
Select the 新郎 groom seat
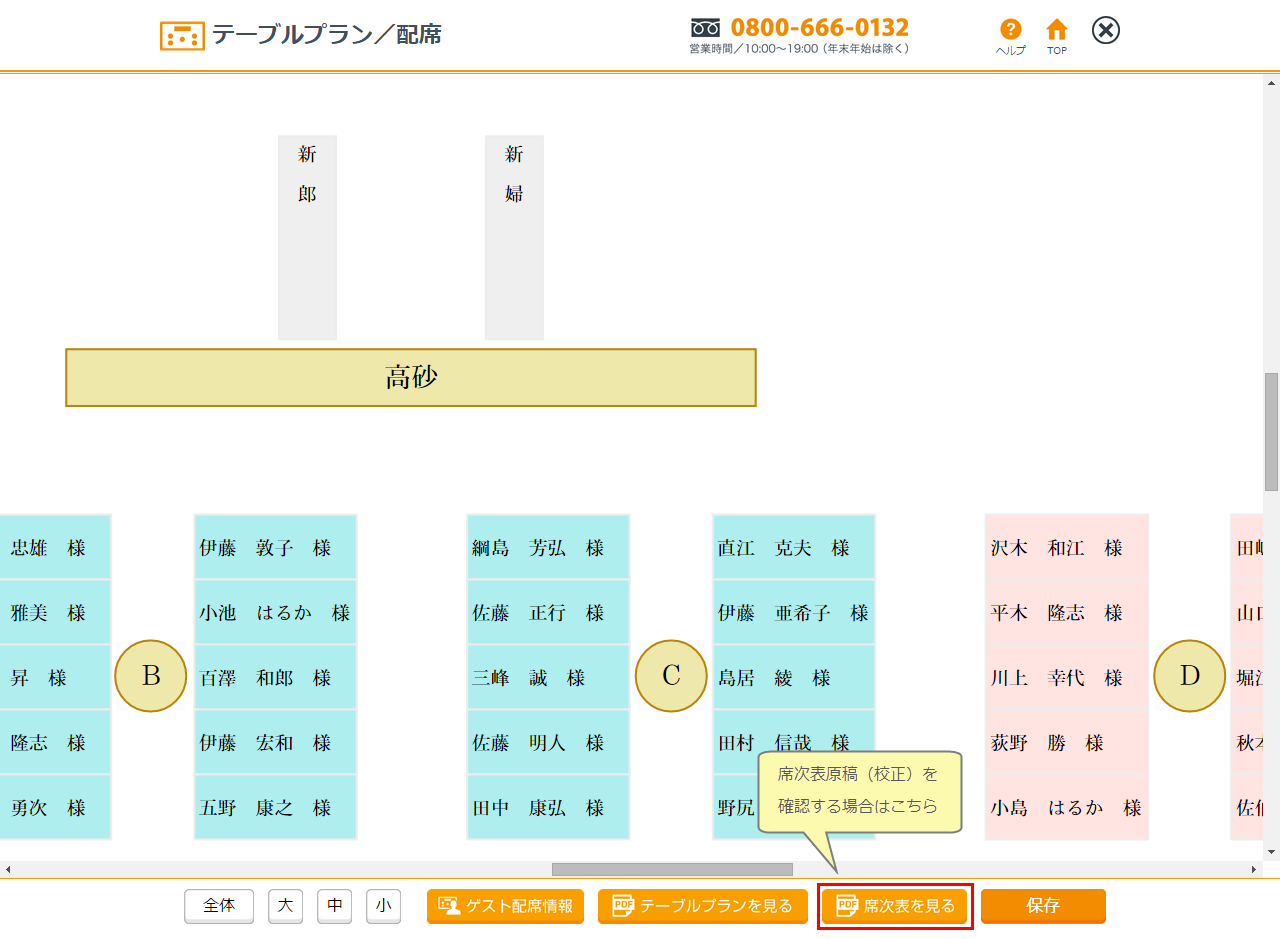[x=307, y=237]
